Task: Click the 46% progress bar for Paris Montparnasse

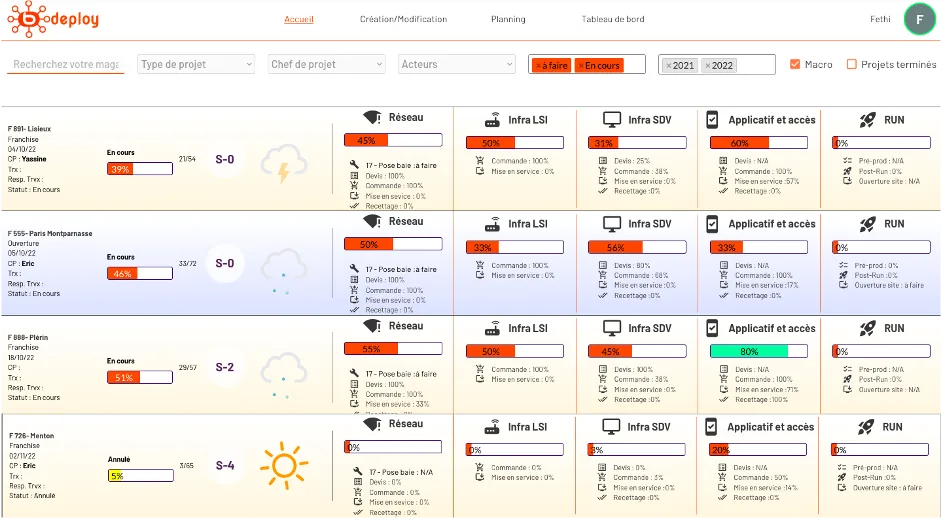Action: (x=140, y=273)
